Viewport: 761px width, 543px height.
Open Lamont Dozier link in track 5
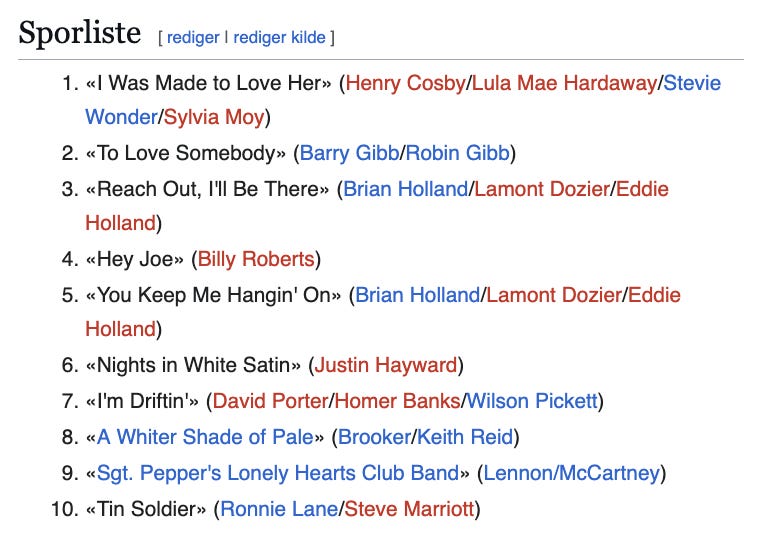[554, 295]
